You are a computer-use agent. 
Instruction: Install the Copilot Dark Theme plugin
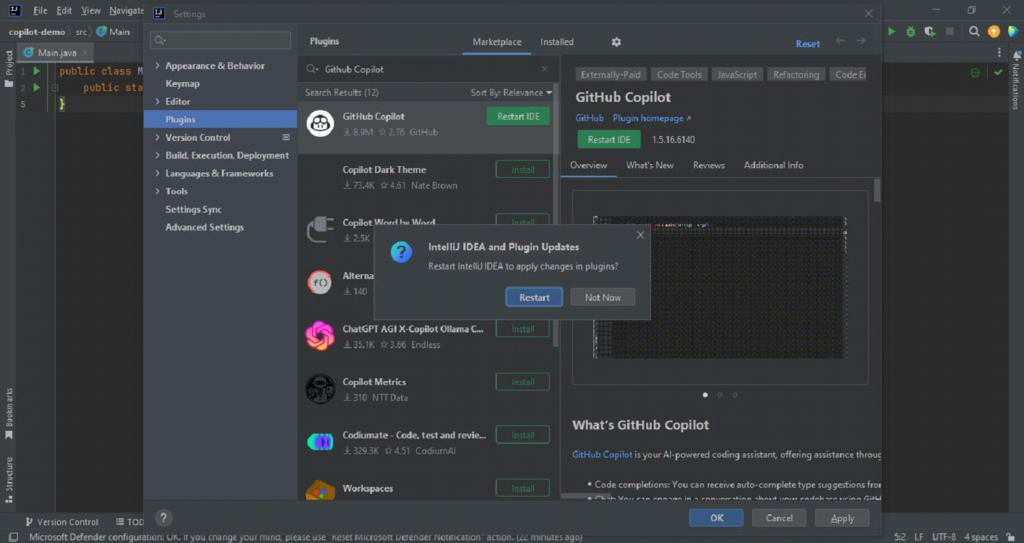(x=522, y=169)
